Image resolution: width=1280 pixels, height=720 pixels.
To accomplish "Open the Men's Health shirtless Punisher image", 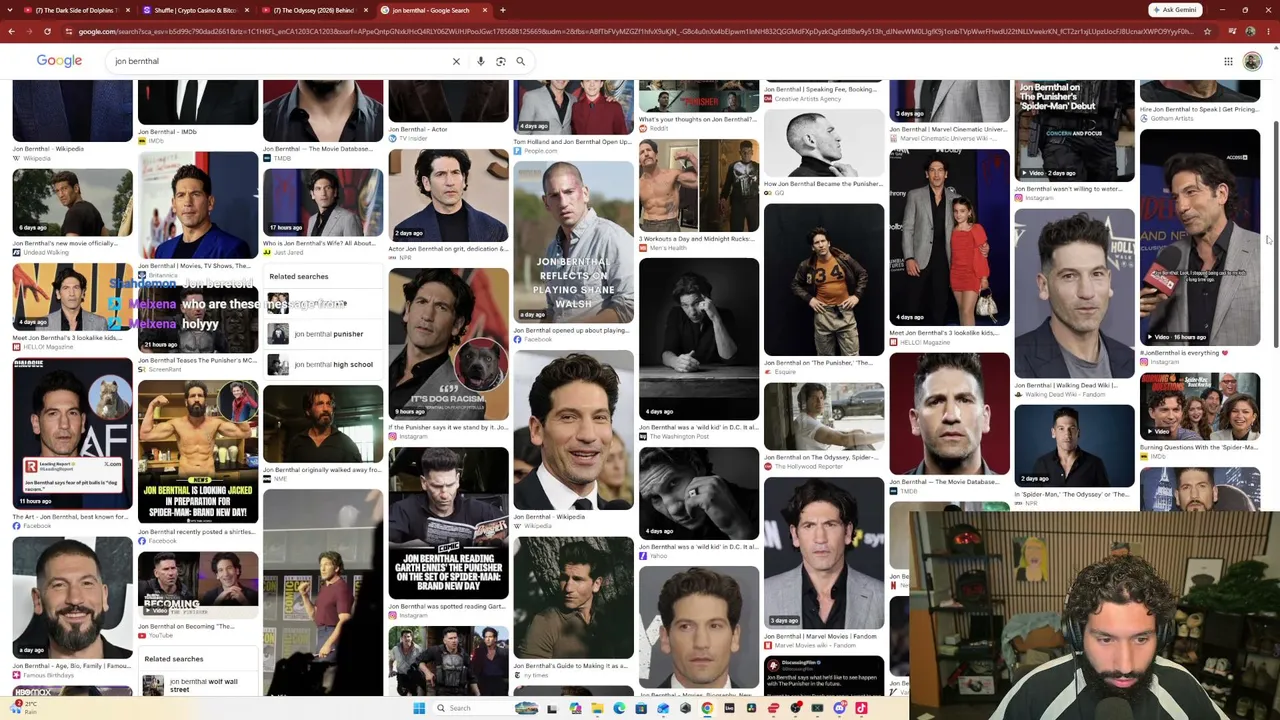I will 699,185.
